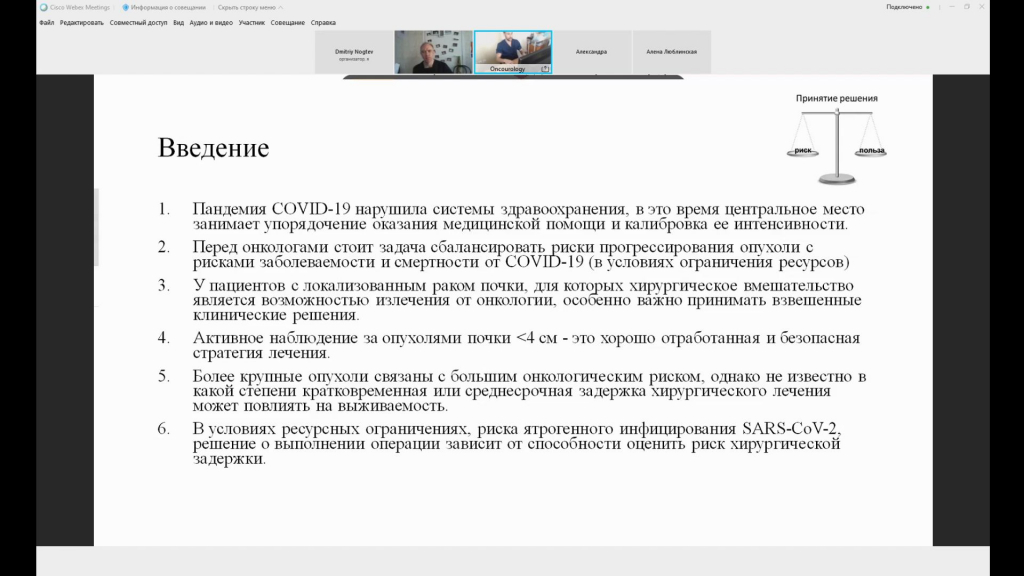The height and width of the screenshot is (576, 1024).
Task: Select Dmitriy Nogtev participant tile
Action: tap(353, 52)
